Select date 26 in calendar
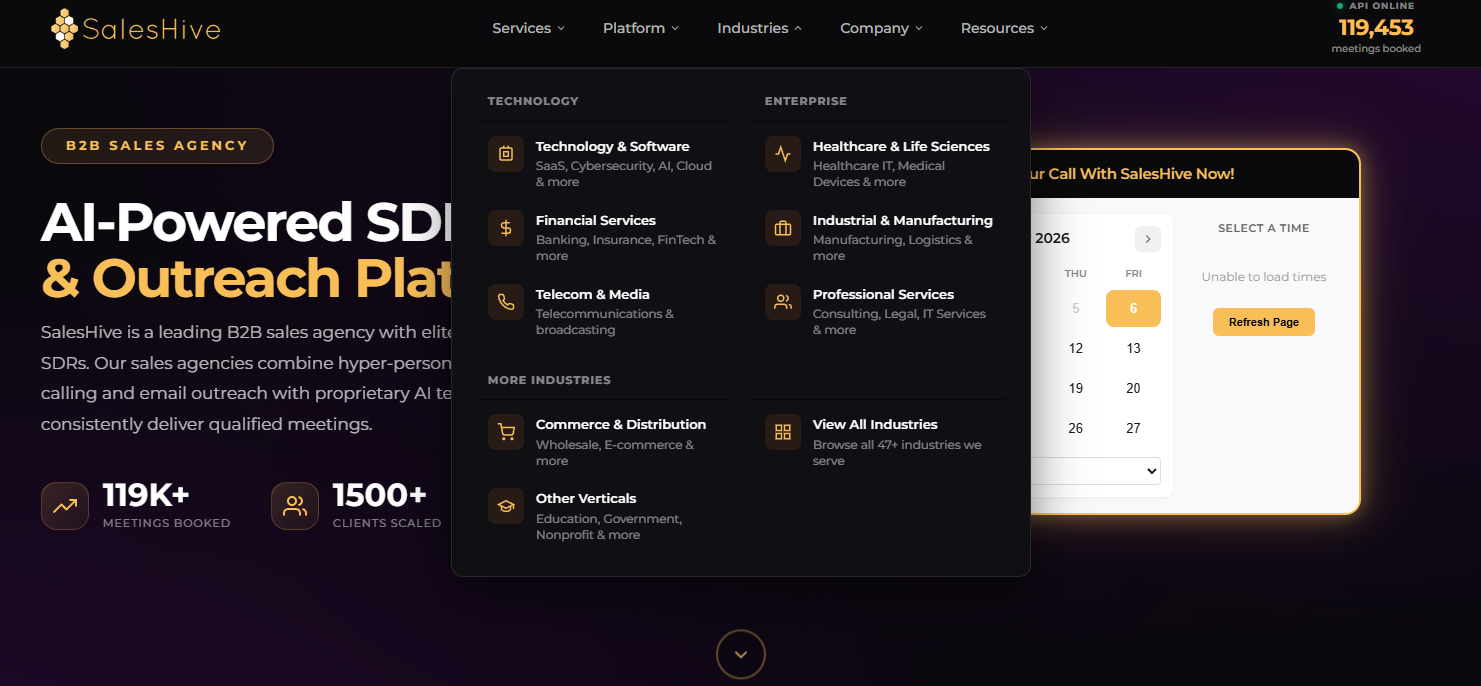Screen dimensions: 1481x686 pos(1076,428)
